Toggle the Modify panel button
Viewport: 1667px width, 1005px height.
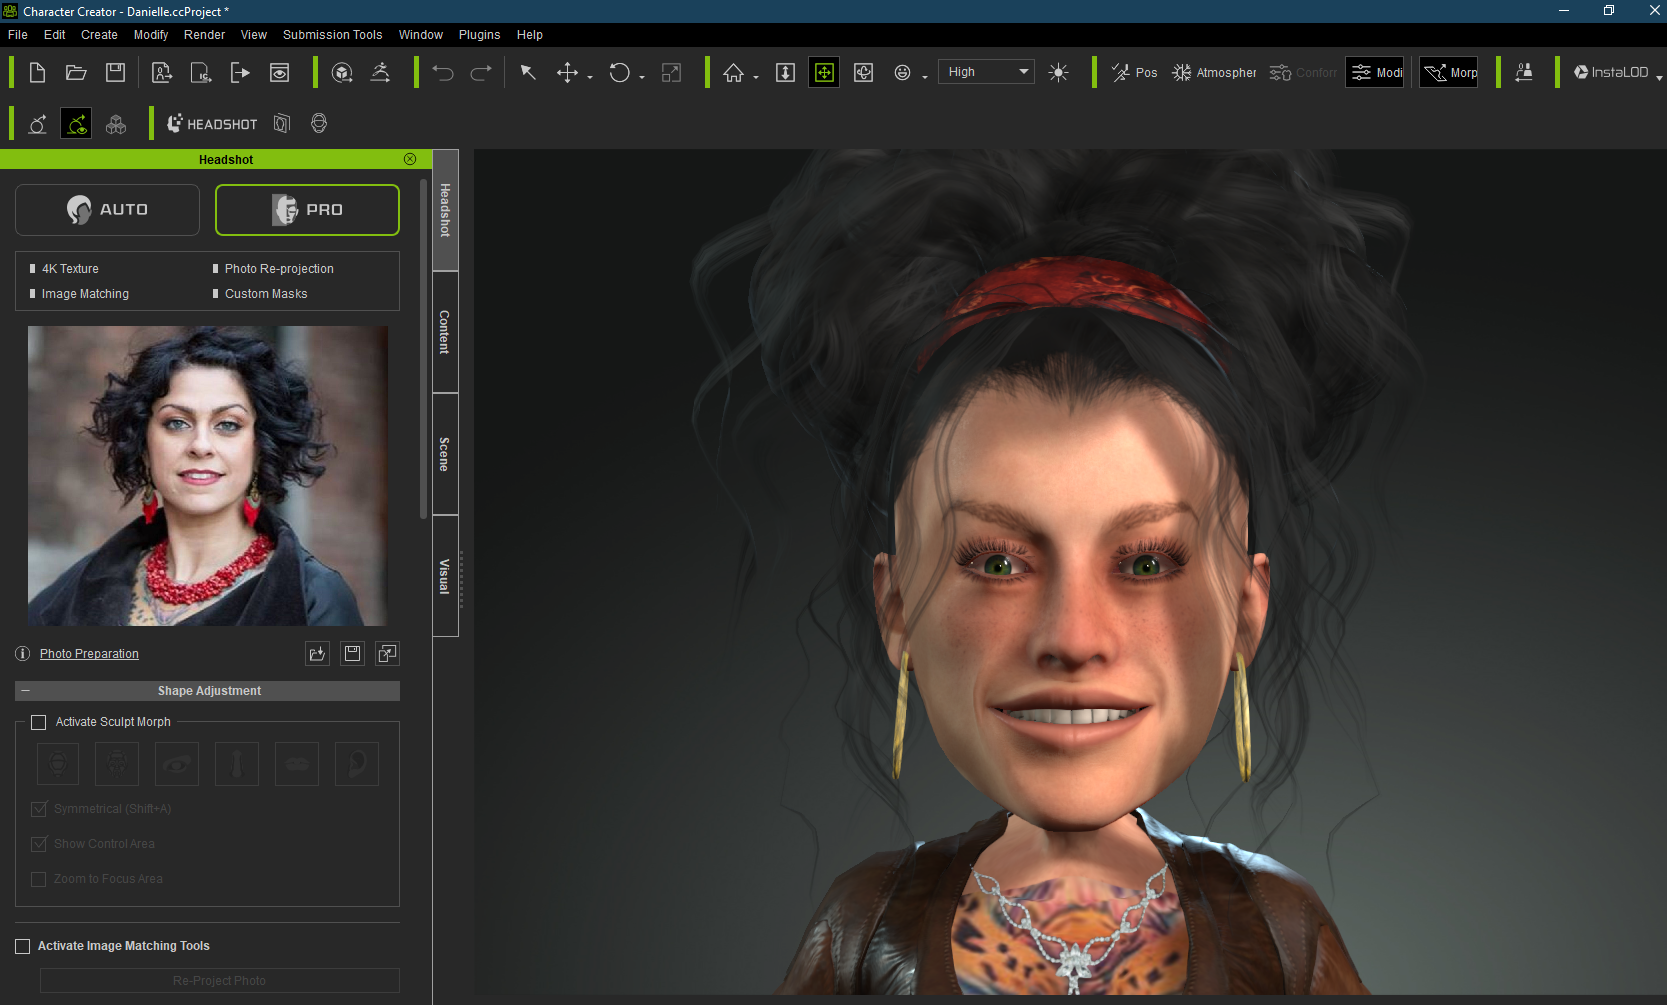tap(1375, 72)
